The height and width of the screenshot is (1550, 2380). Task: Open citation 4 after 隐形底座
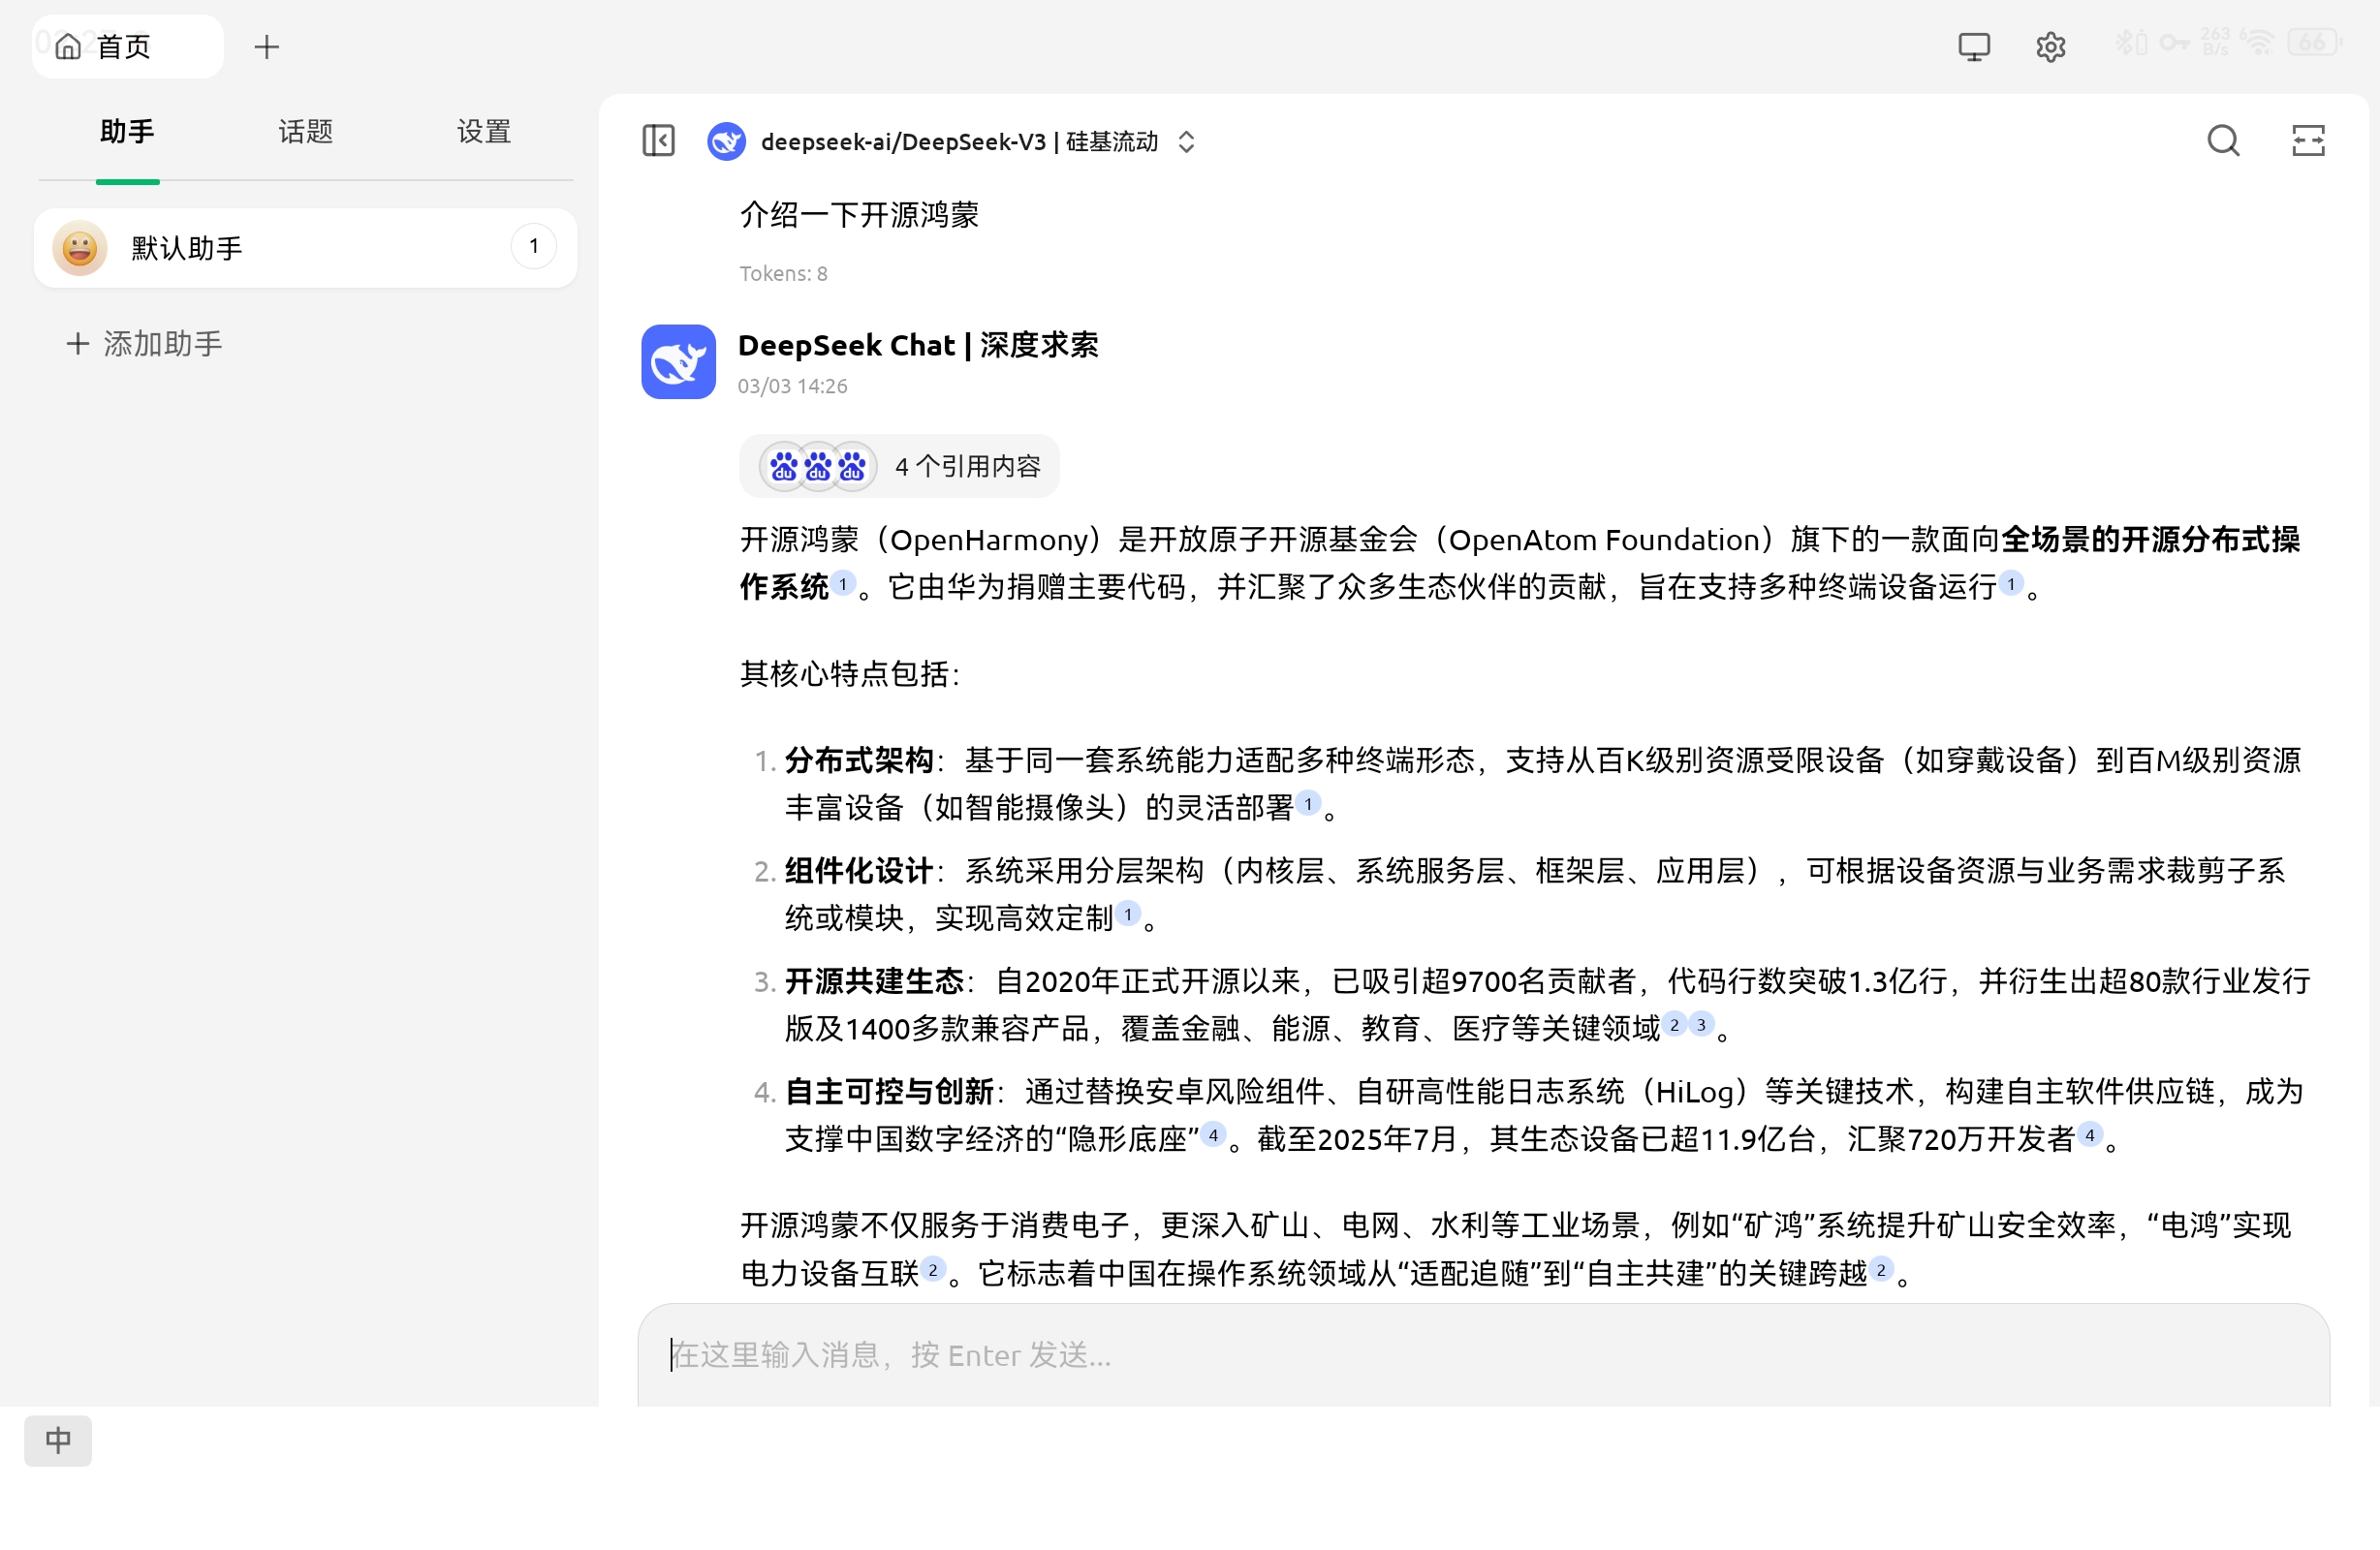pos(1213,1135)
